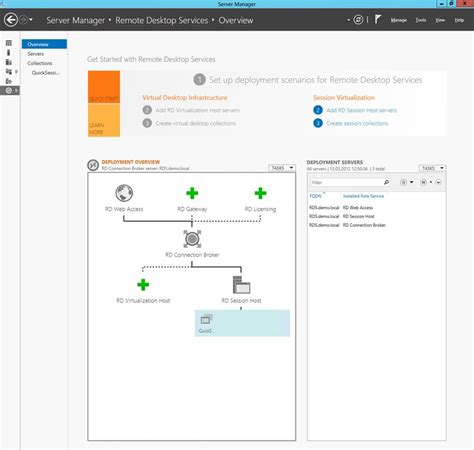This screenshot has height=450, width=474.
Task: Open the IIS icon in sidebar
Action: click(9, 81)
